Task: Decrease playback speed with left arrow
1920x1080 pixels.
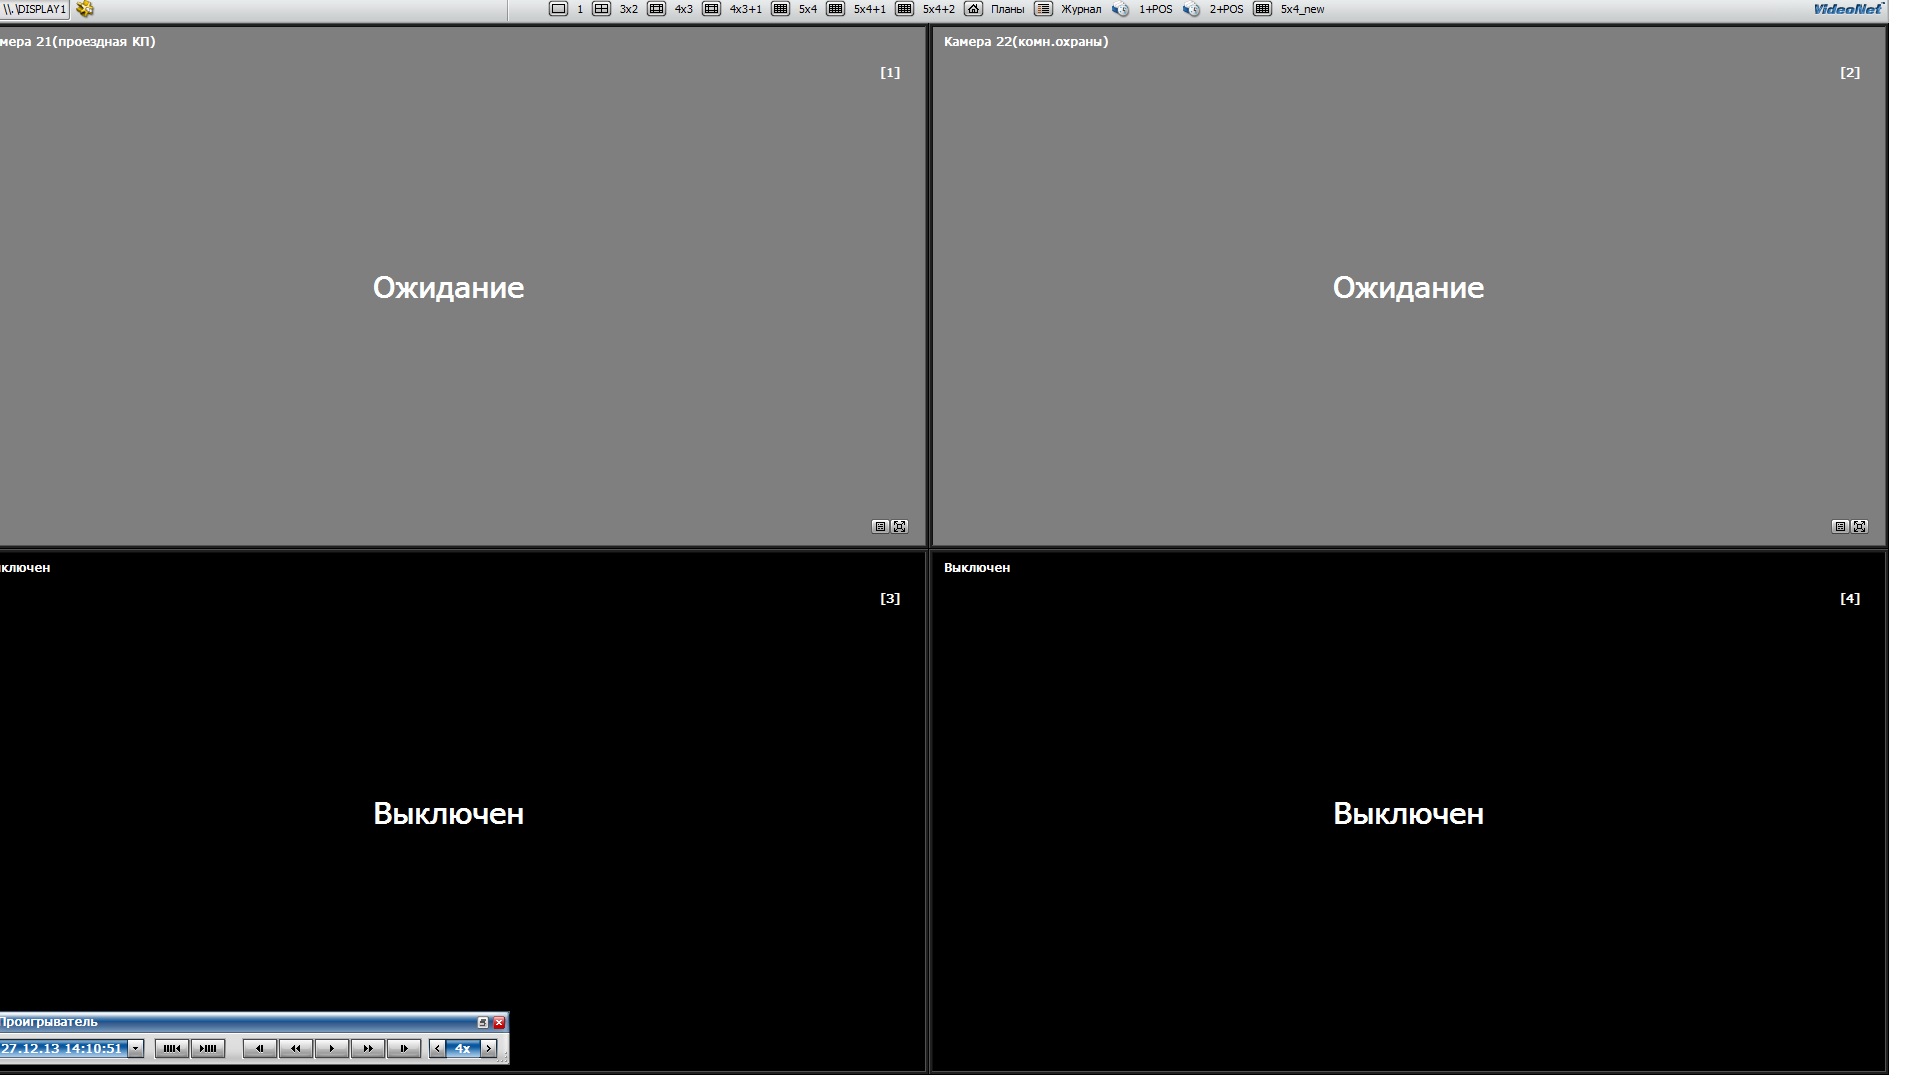Action: pos(437,1049)
